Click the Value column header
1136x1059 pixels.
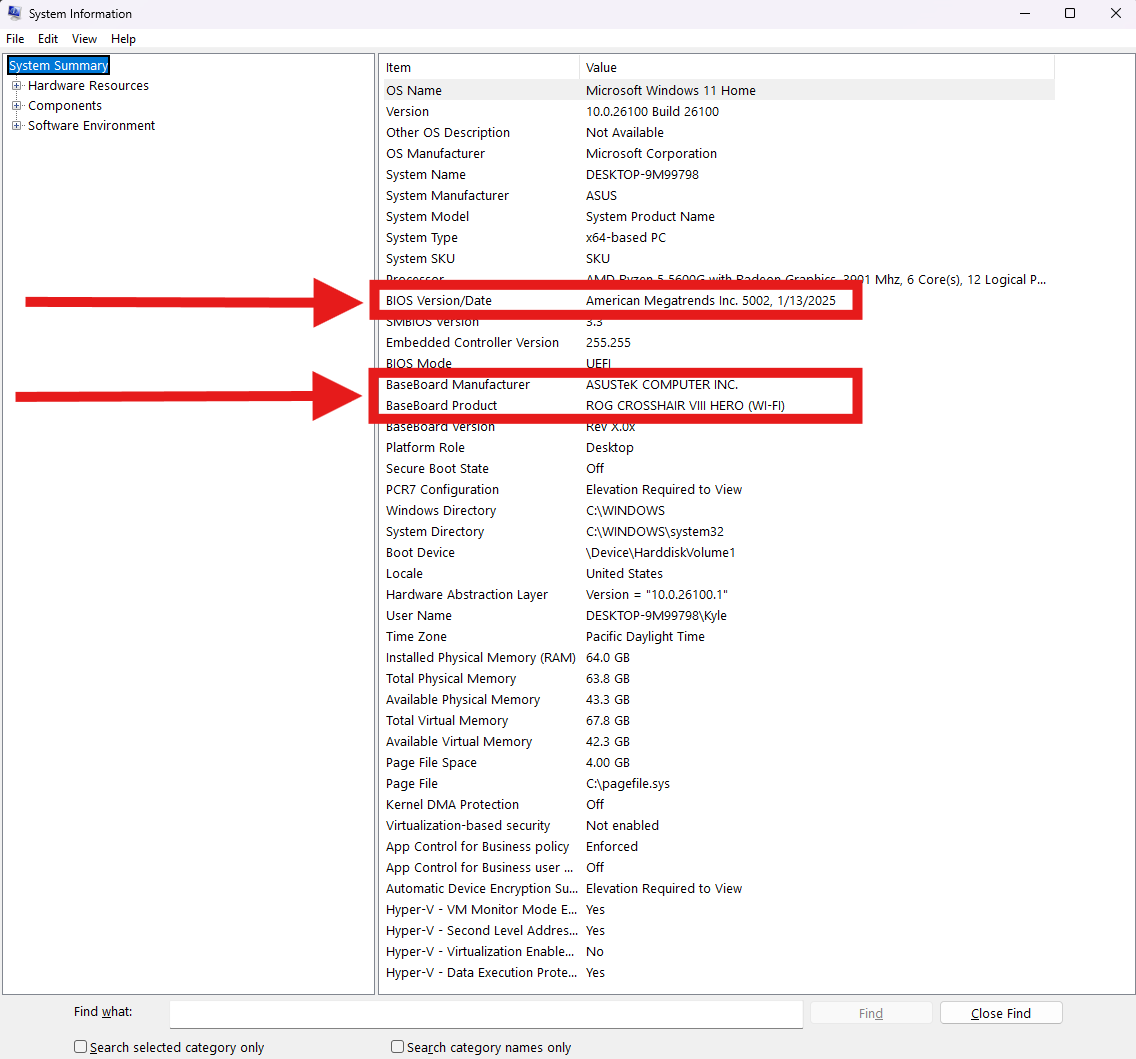pos(817,67)
